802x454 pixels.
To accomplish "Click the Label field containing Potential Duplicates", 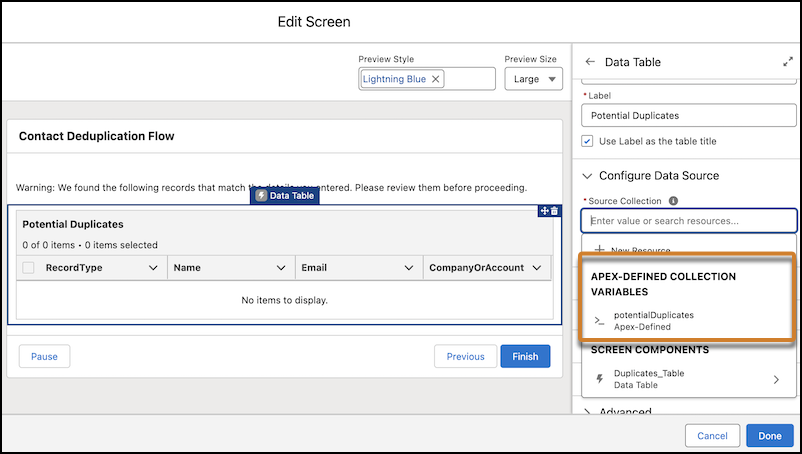I will click(x=688, y=115).
